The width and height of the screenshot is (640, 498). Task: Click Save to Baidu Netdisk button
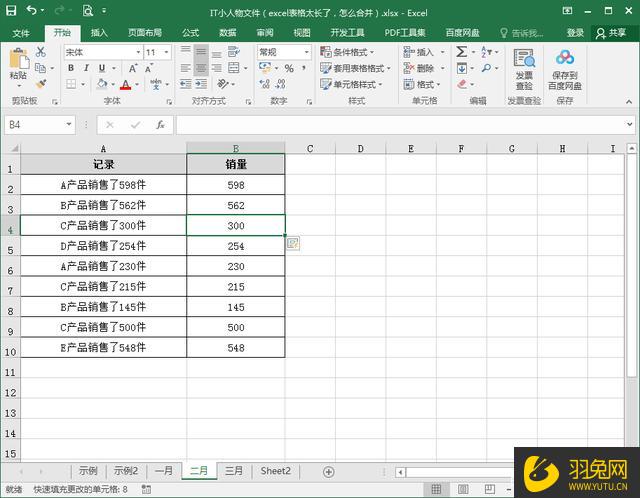tap(565, 68)
